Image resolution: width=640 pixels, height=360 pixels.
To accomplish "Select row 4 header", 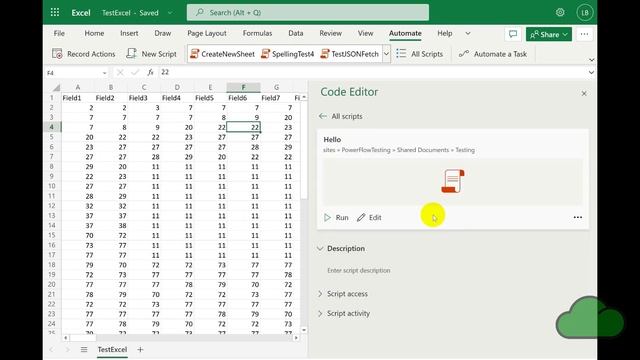I will [x=52, y=127].
